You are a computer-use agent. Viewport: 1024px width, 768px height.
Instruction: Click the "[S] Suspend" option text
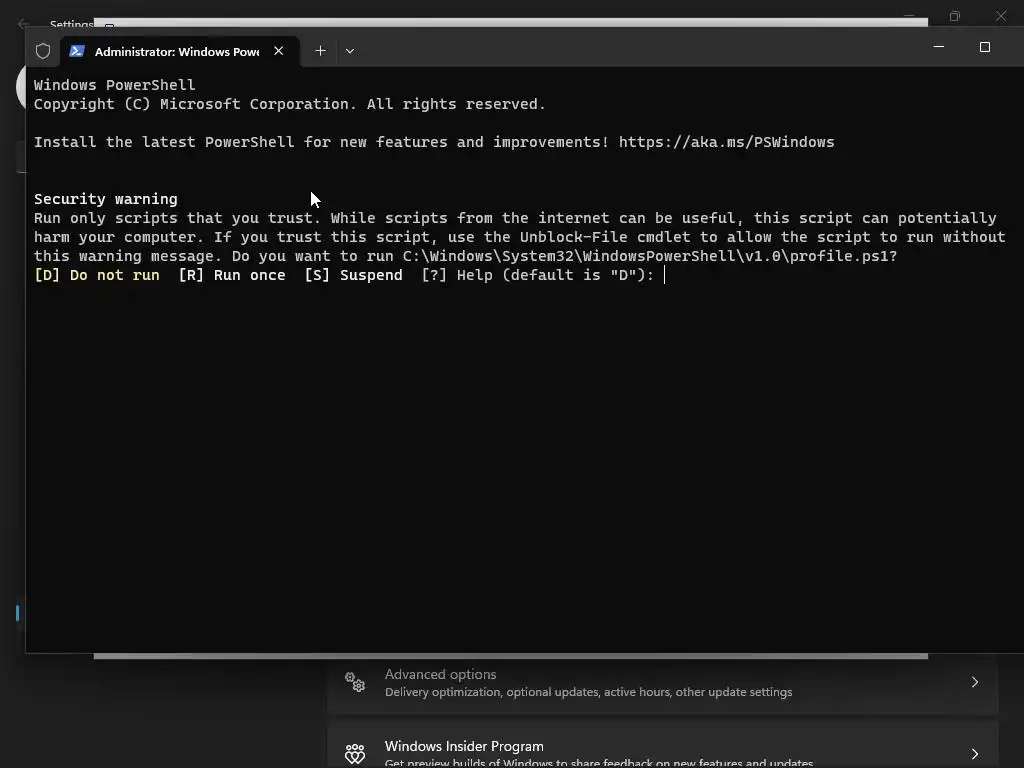click(353, 275)
